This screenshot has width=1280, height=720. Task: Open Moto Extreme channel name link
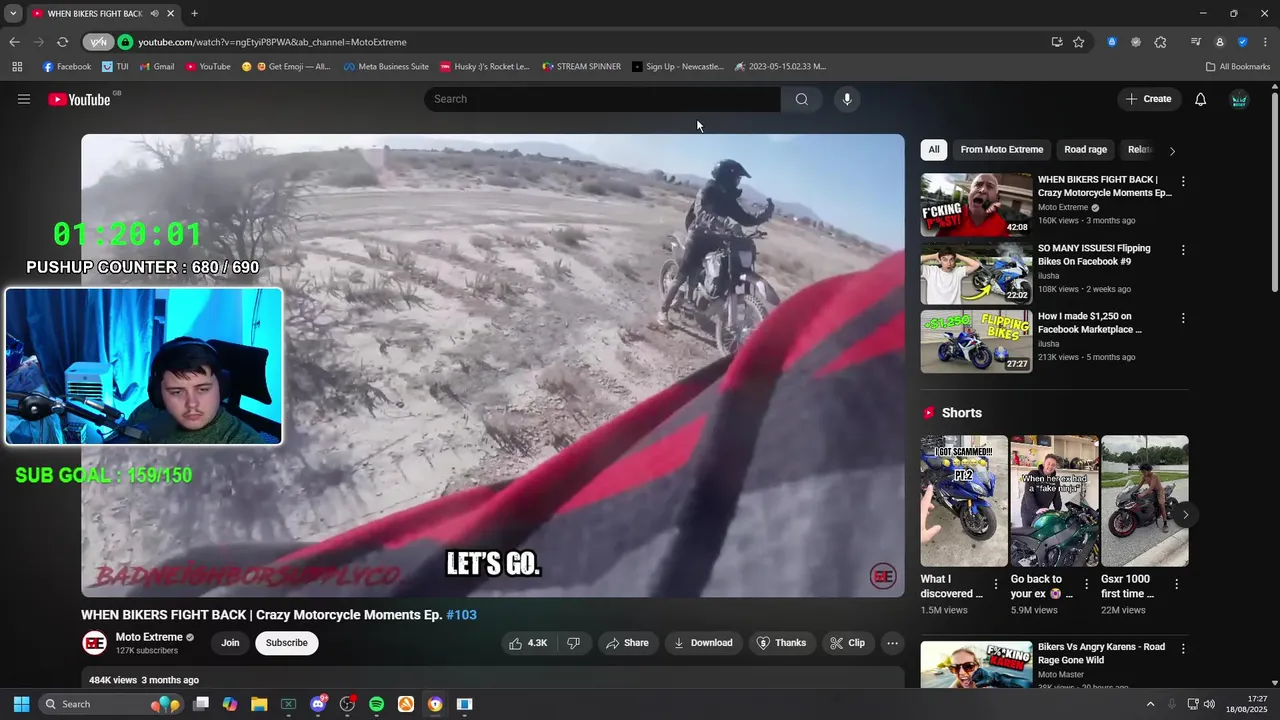tap(149, 637)
